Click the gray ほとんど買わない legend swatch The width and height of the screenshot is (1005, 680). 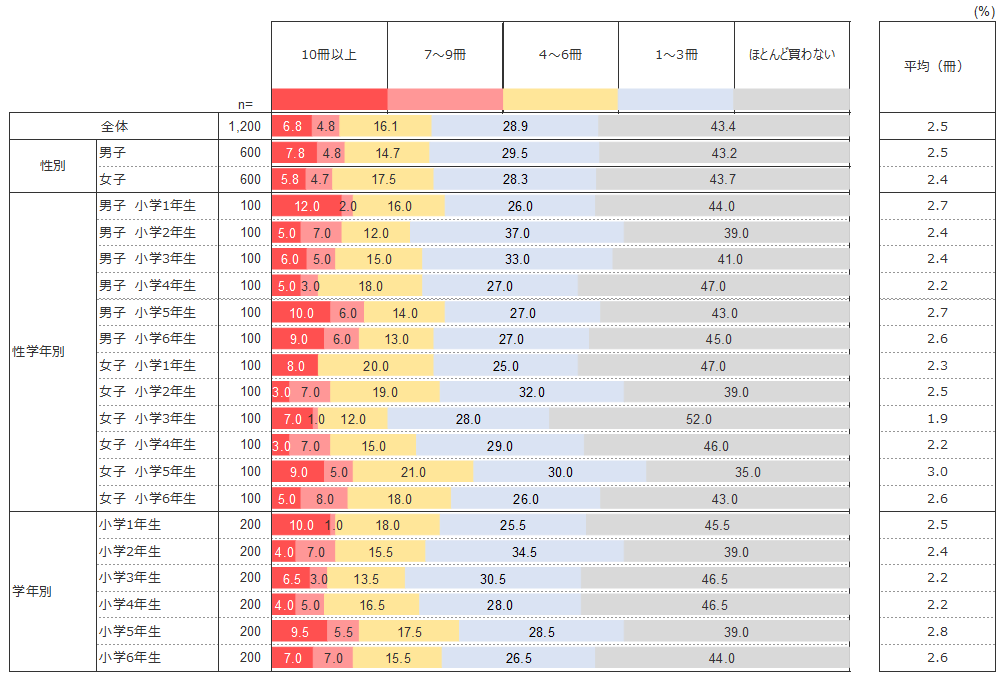point(792,99)
